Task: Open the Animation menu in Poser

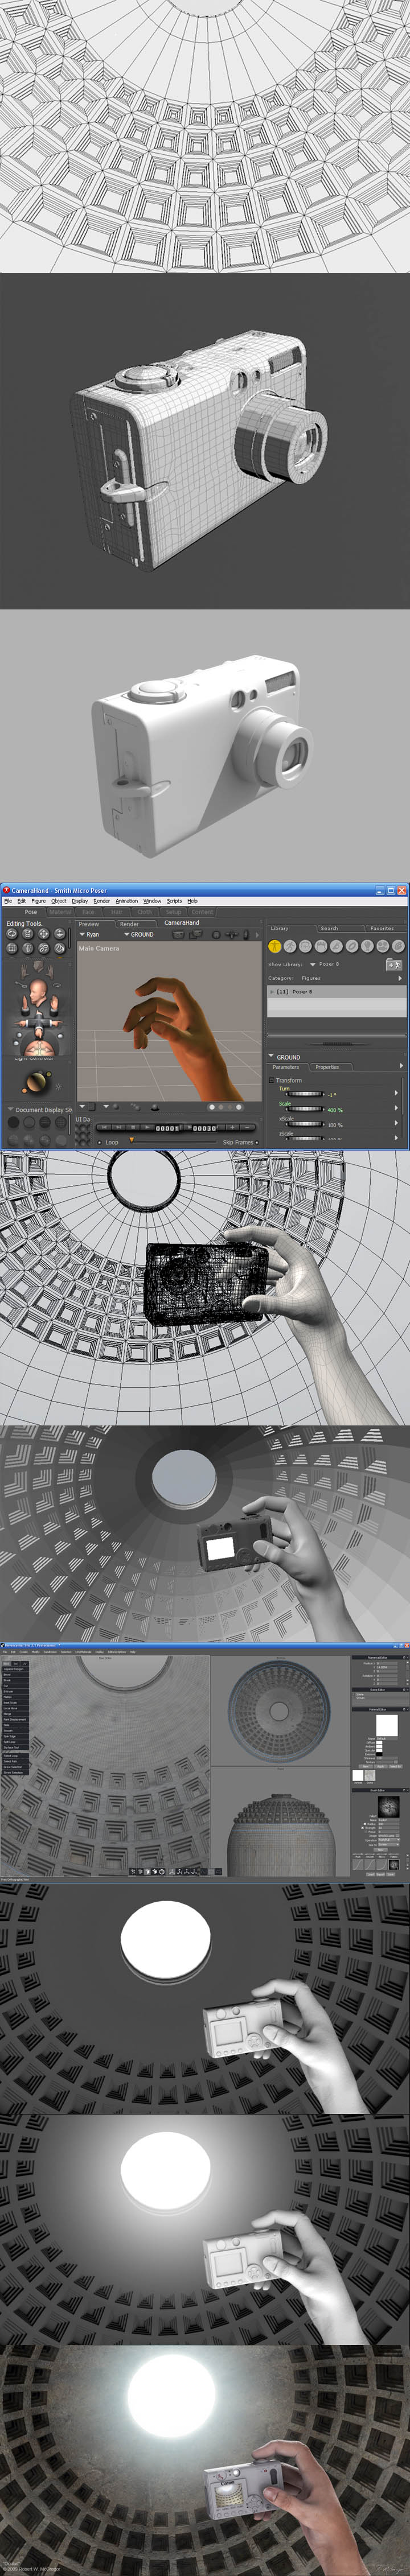Action: [x=127, y=901]
